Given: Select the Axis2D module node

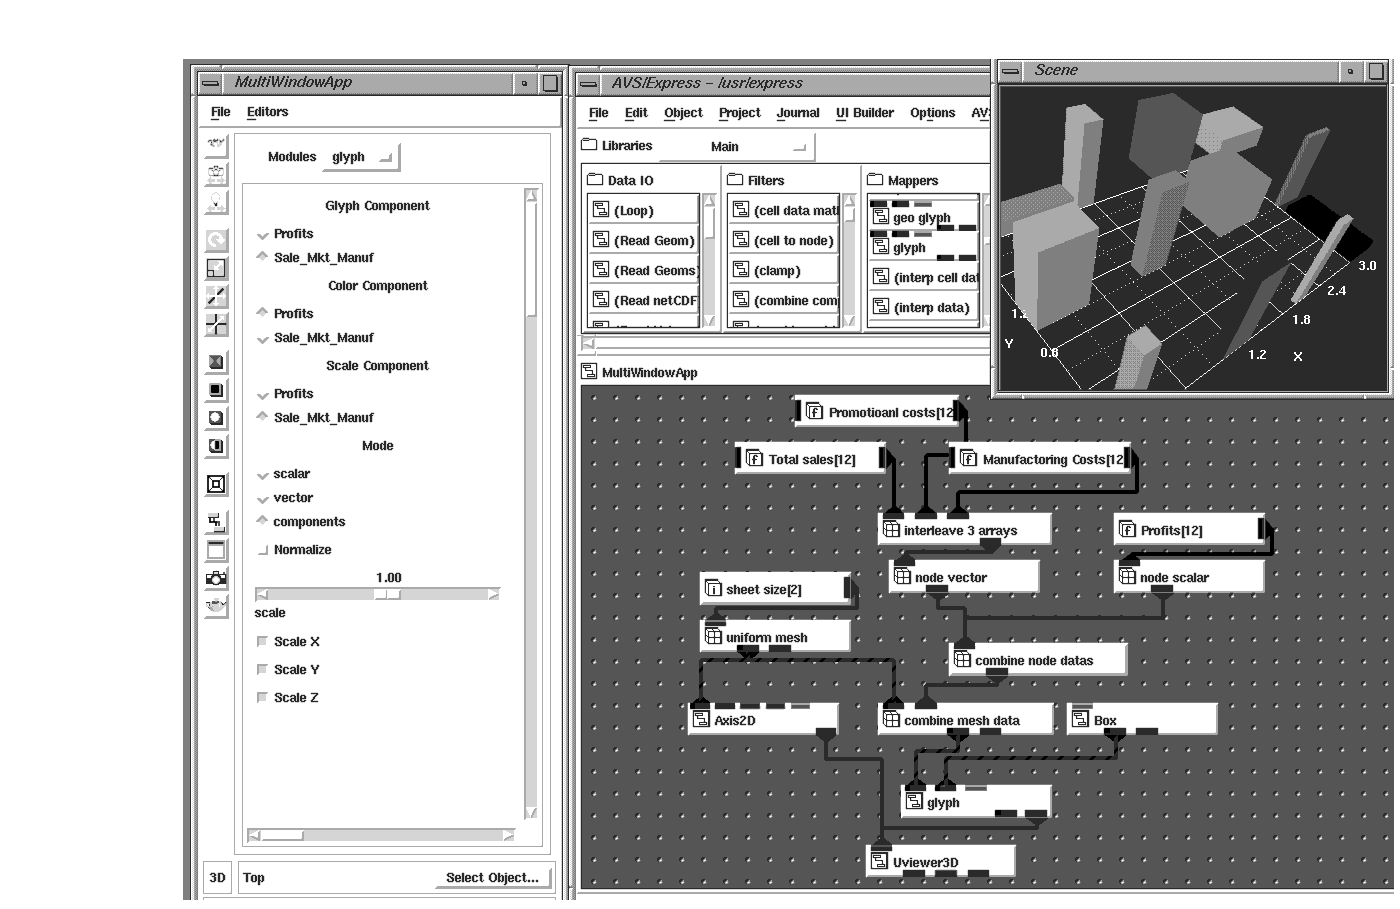Looking at the screenshot, I should point(735,720).
